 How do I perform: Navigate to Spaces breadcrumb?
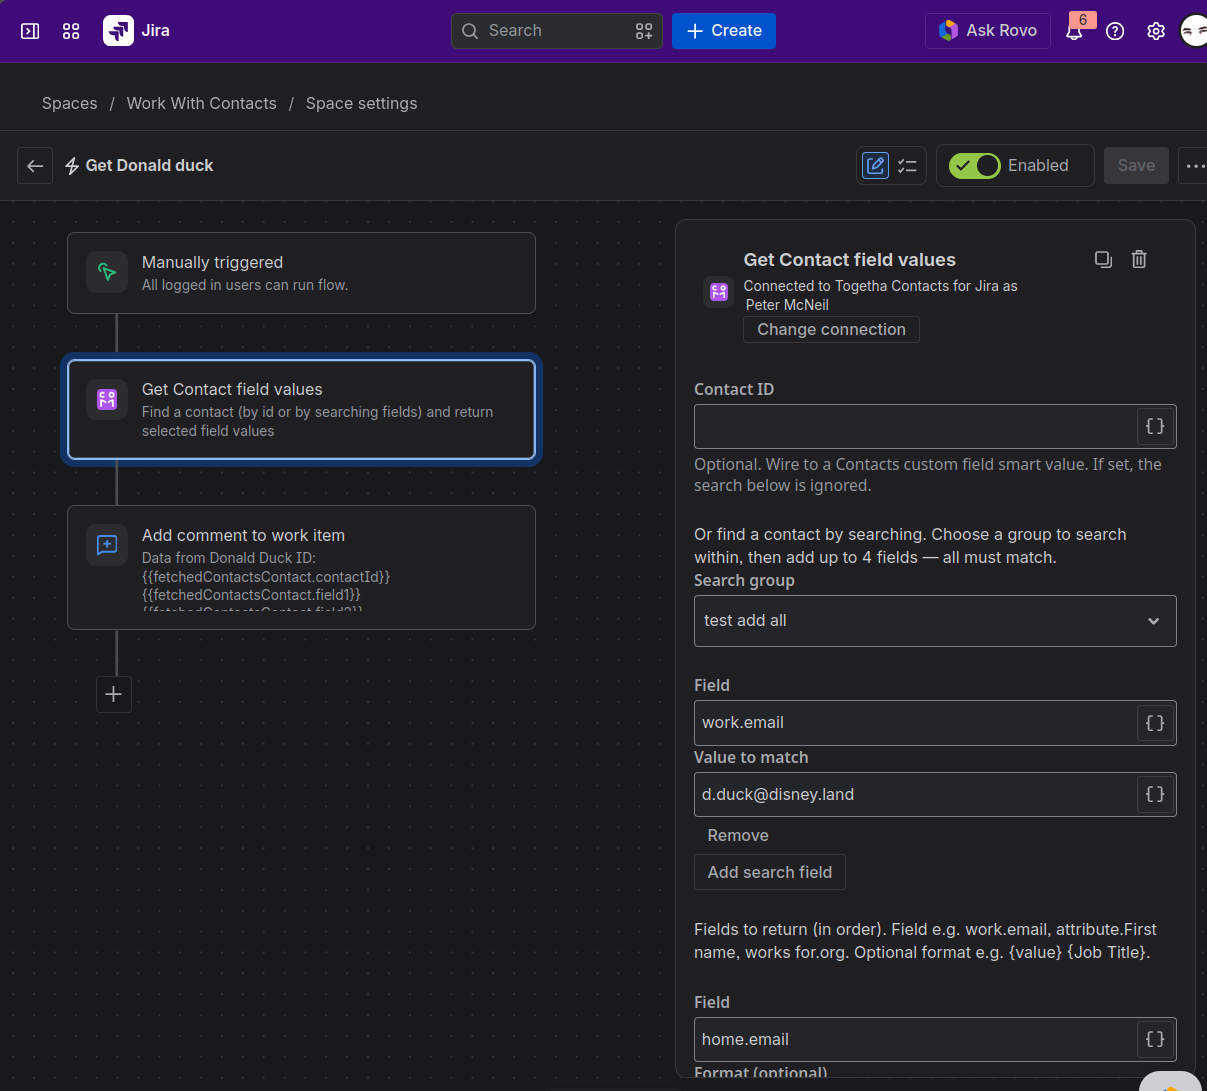(70, 104)
